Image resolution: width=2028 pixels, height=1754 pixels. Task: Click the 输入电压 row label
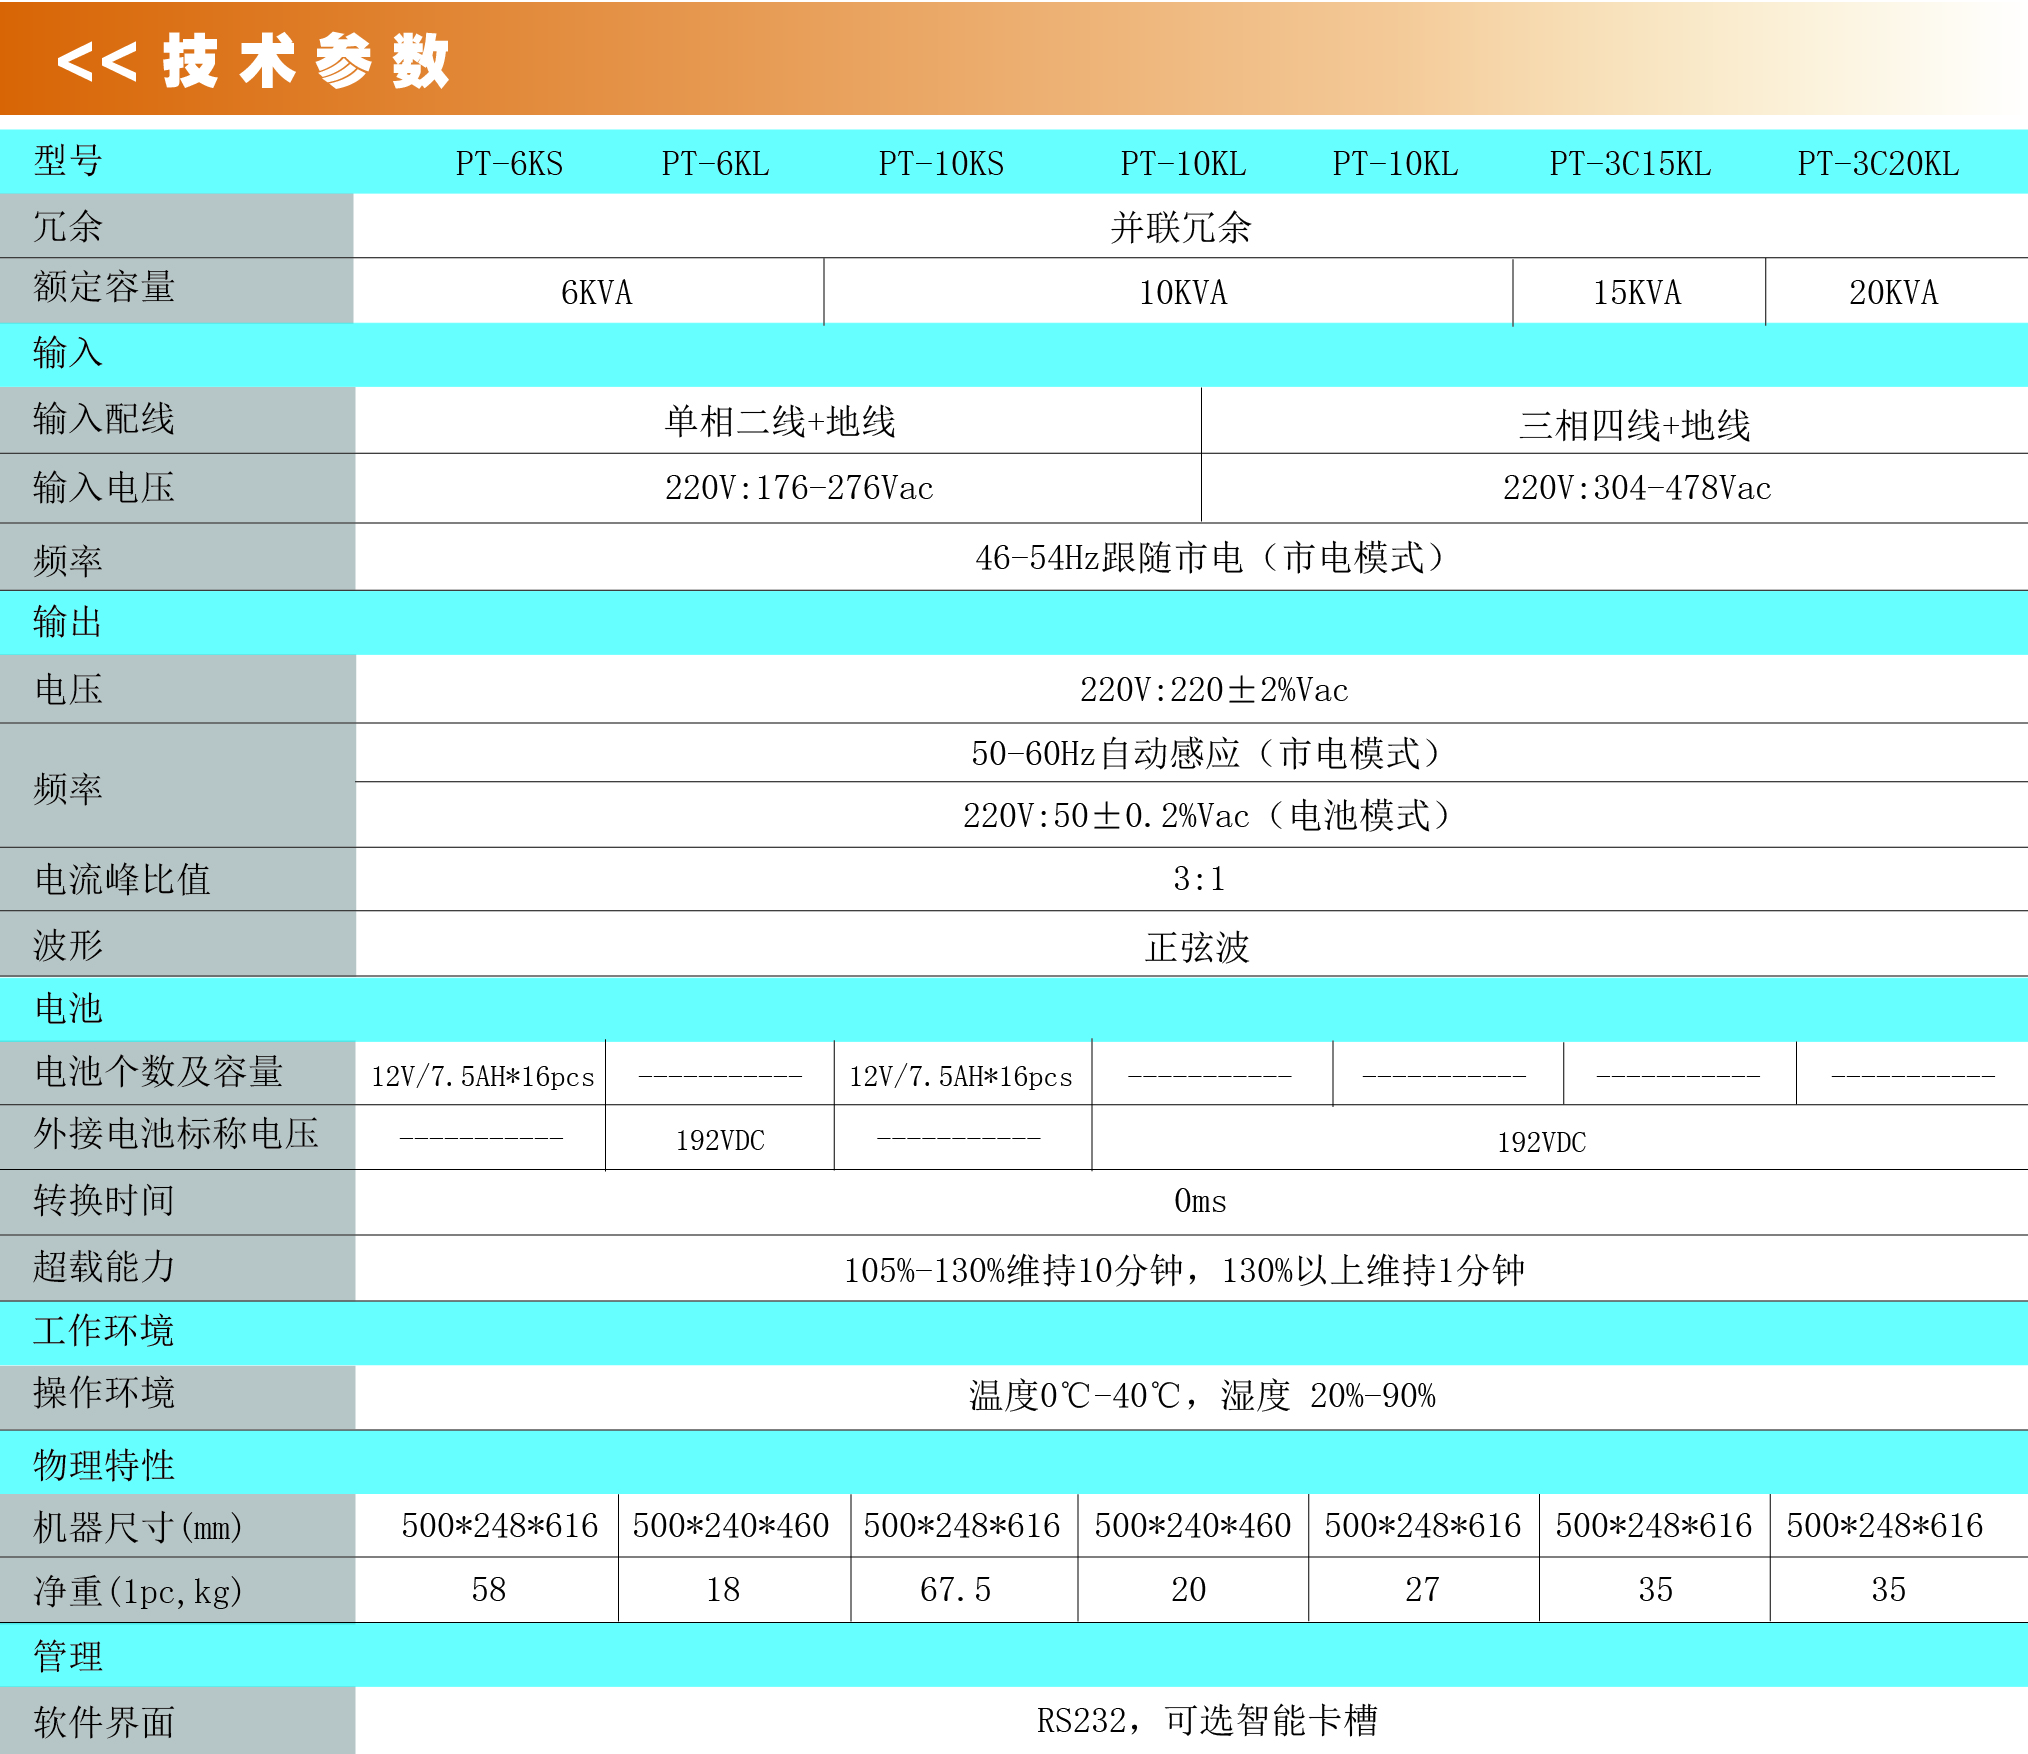click(x=104, y=487)
